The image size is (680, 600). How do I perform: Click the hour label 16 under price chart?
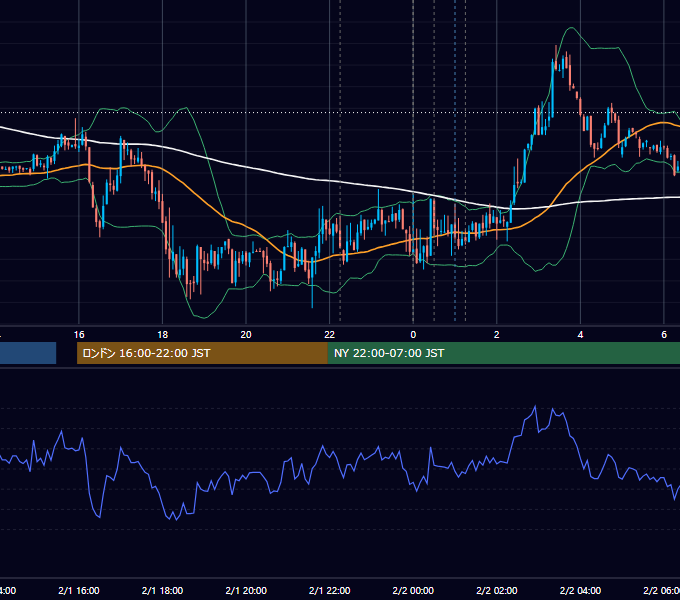click(79, 335)
